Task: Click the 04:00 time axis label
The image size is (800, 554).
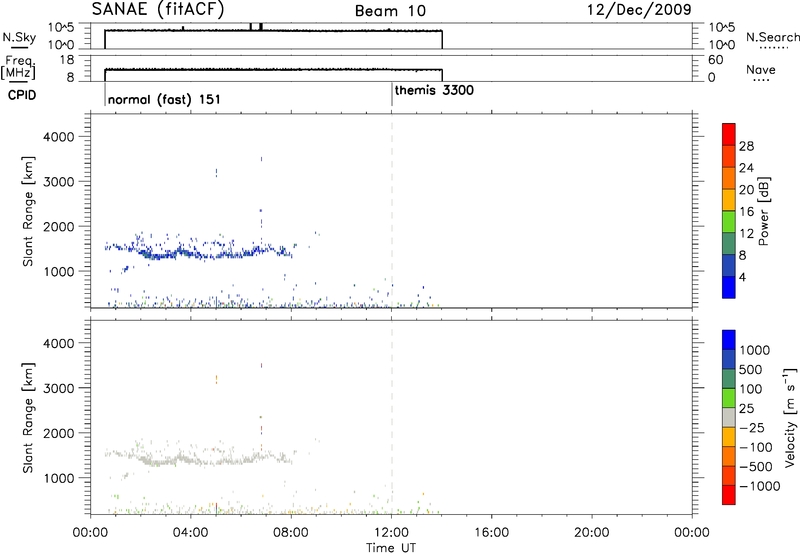Action: (x=190, y=533)
